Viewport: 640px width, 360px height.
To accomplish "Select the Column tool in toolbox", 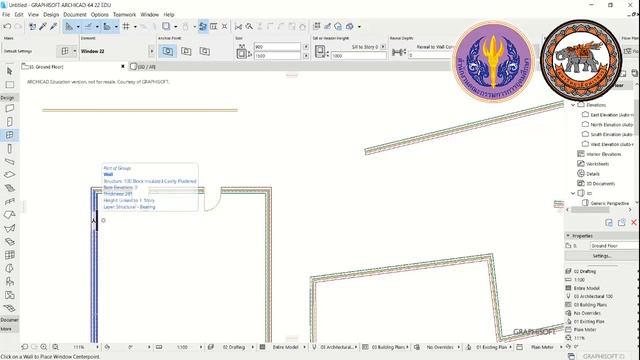I will (x=9, y=149).
